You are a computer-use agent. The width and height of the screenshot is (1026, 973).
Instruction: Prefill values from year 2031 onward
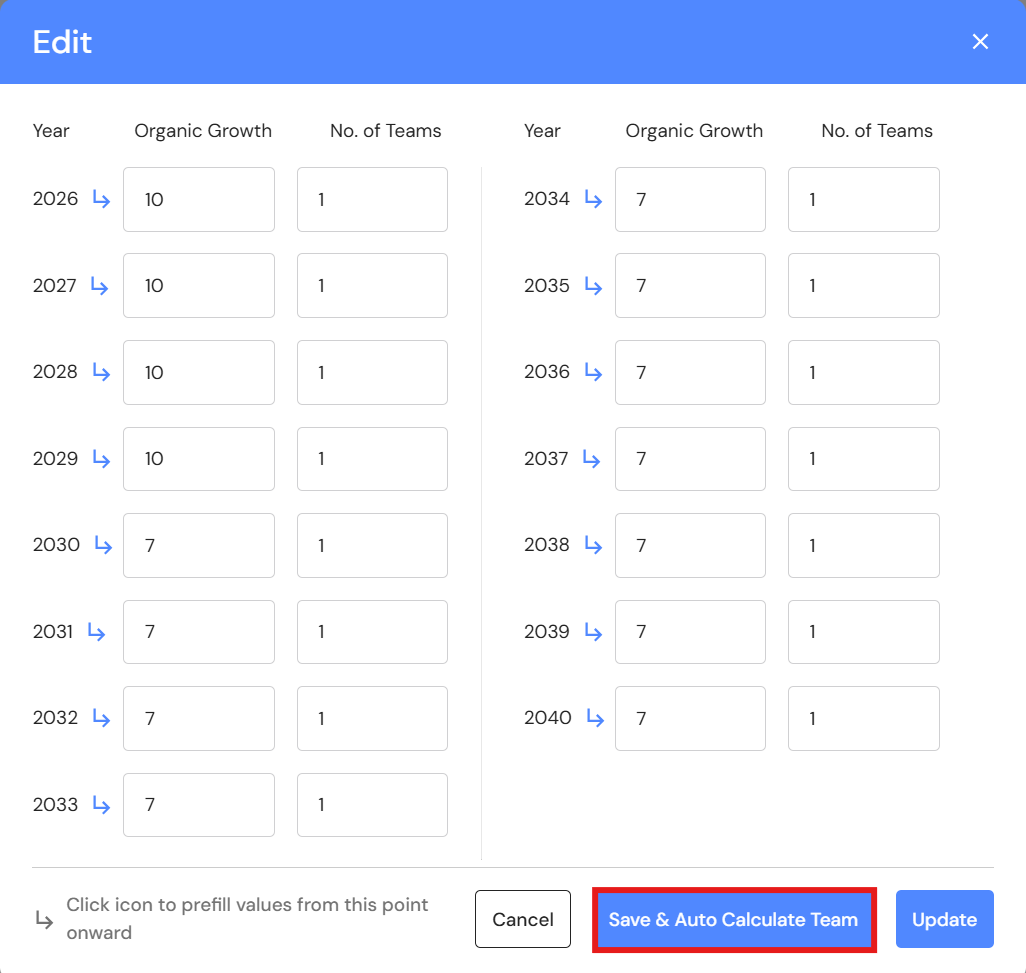point(96,632)
